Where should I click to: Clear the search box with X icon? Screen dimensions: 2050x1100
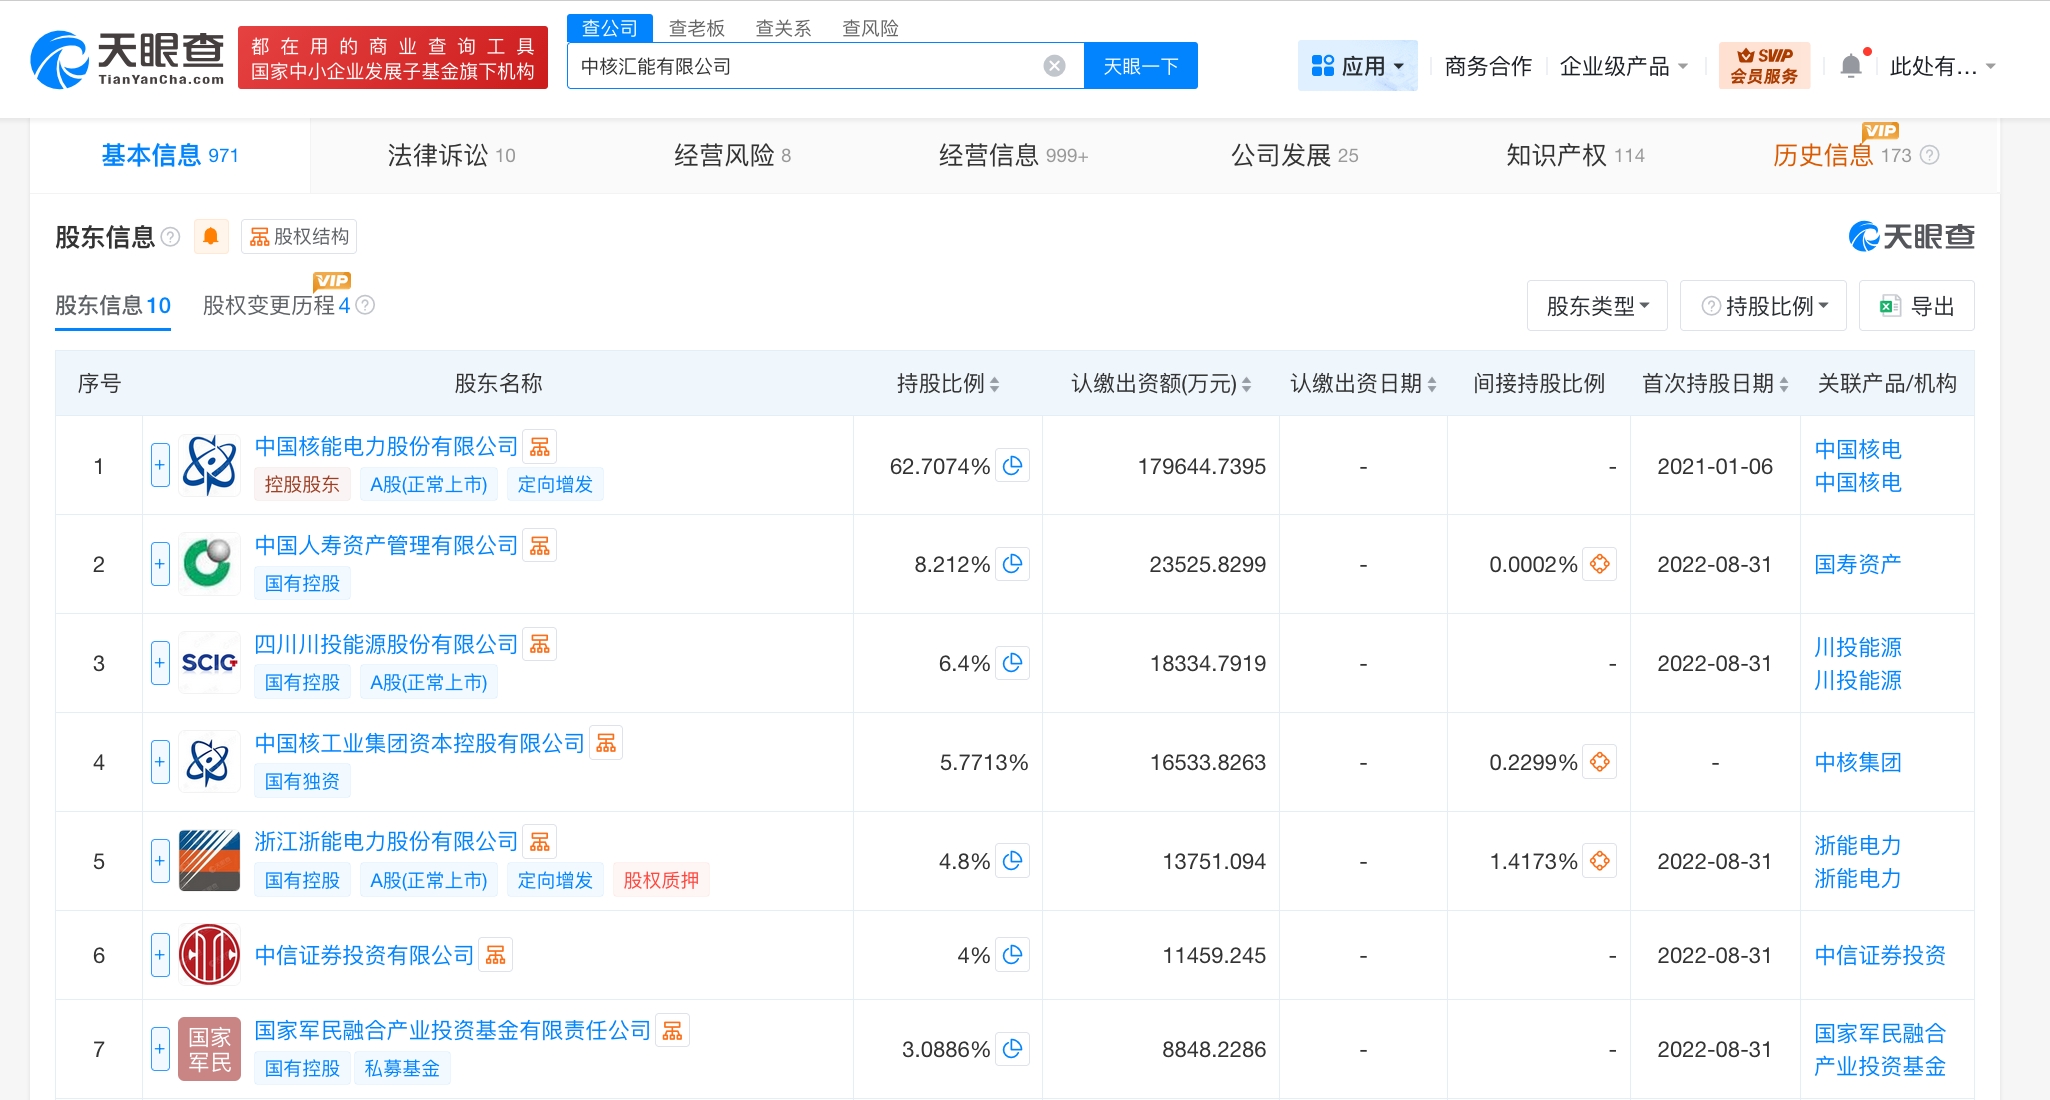click(1054, 66)
